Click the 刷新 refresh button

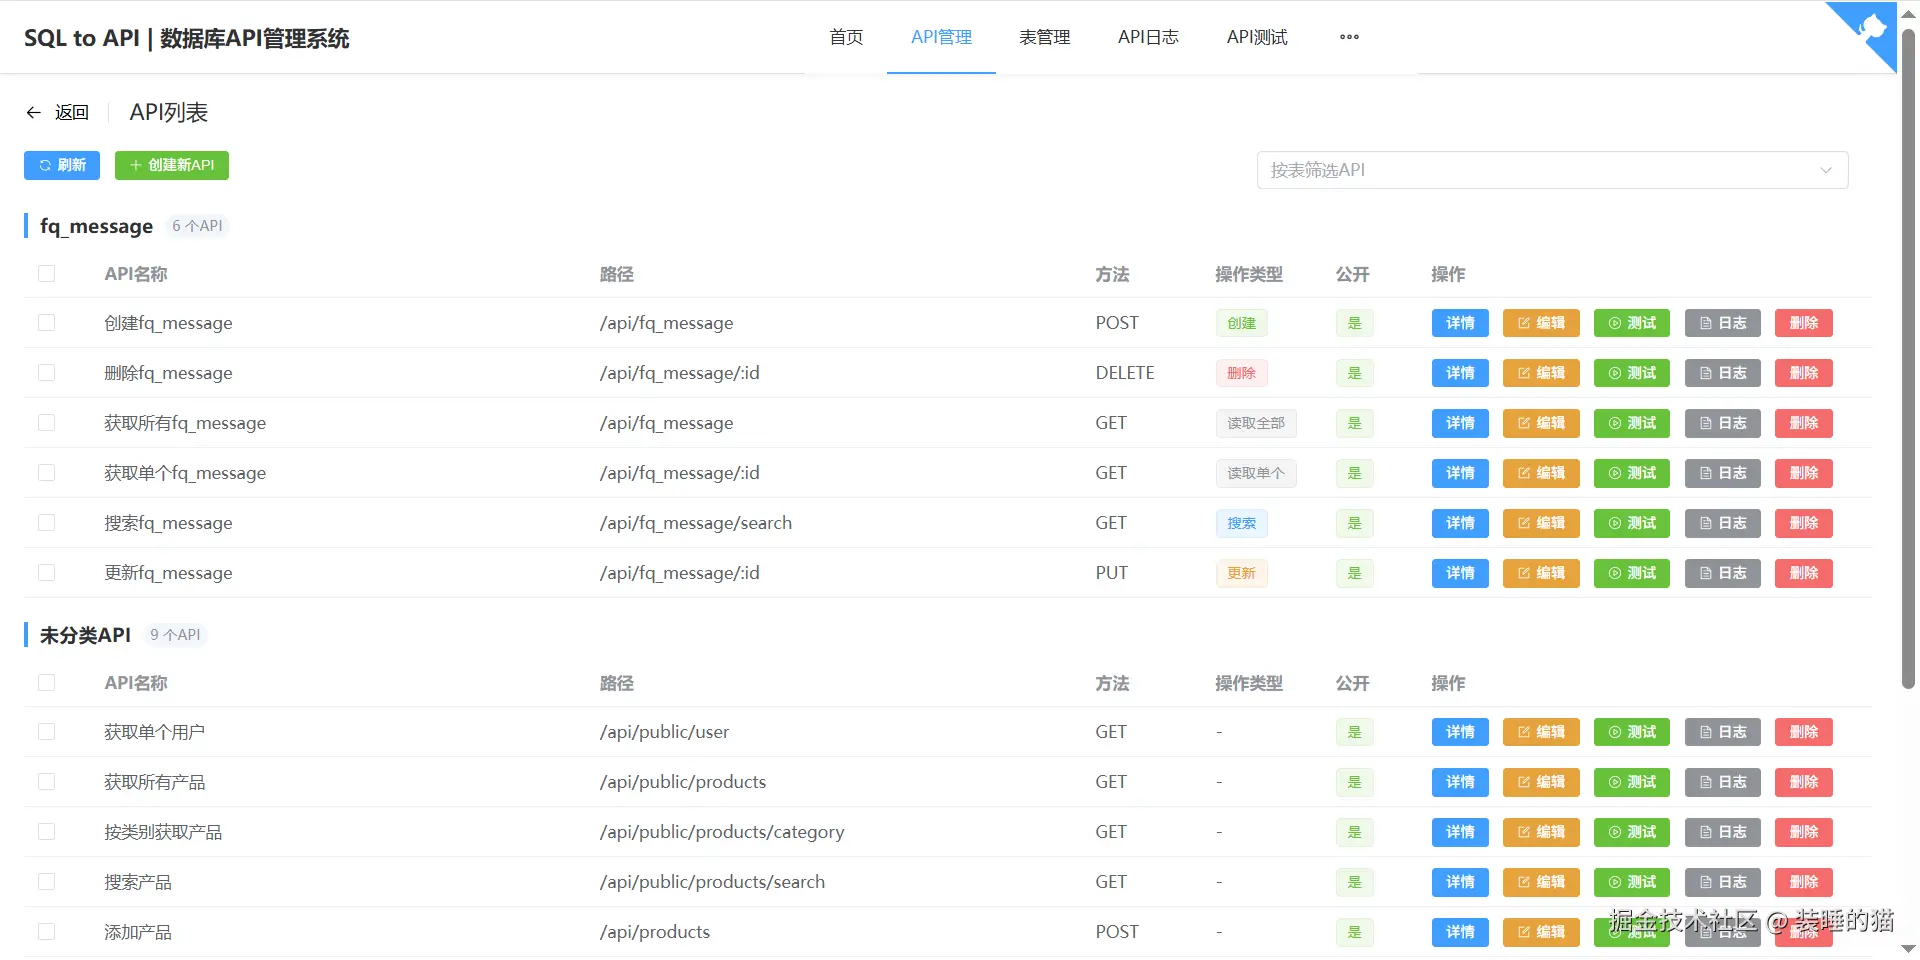[61, 165]
